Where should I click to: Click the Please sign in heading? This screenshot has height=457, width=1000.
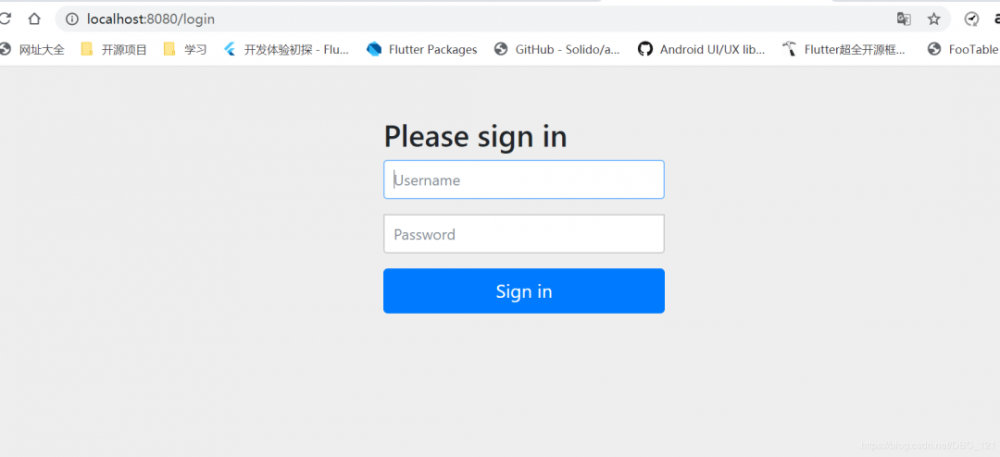[475, 136]
